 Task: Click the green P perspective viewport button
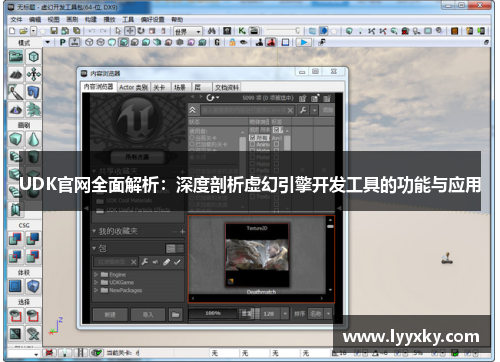(62, 42)
